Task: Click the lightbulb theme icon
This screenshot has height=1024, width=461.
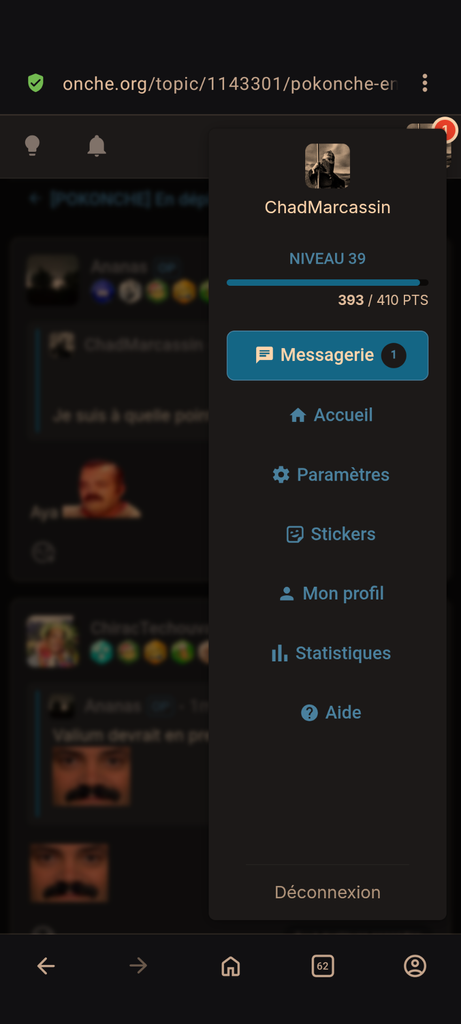Action: click(32, 146)
